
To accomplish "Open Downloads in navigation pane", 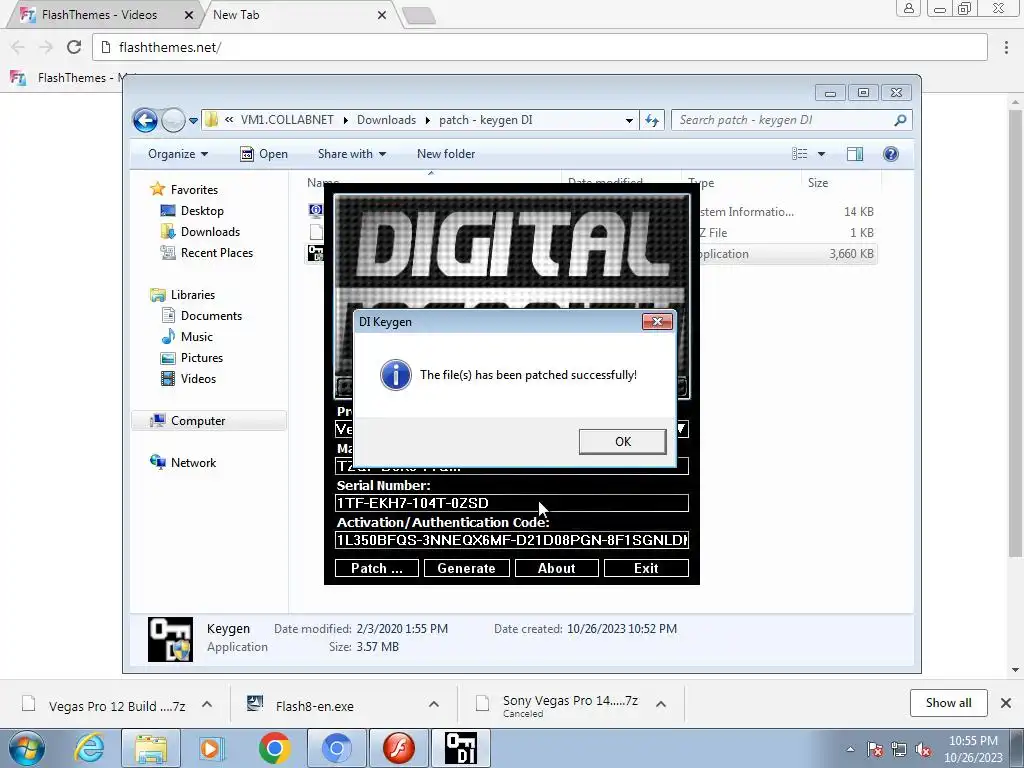I will 210,232.
